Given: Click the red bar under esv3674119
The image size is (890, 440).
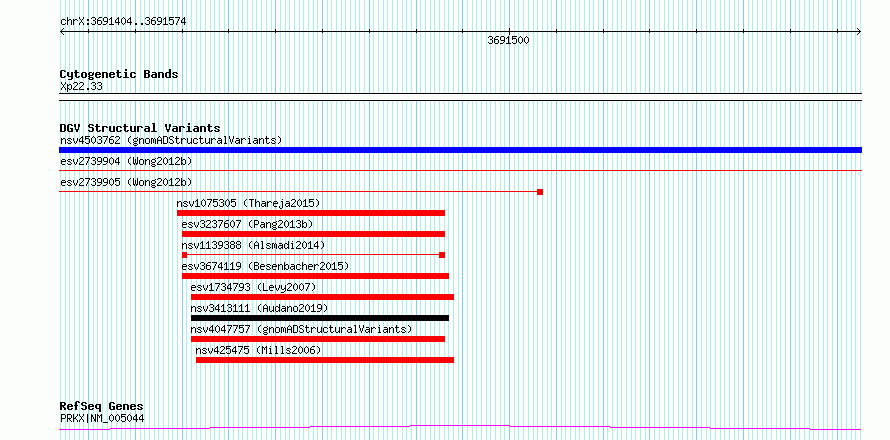Looking at the screenshot, I should (315, 276).
